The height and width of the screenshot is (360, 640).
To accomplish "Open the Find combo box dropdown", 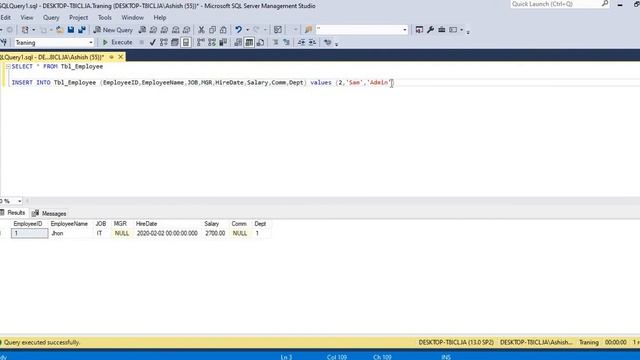I will point(404,30).
